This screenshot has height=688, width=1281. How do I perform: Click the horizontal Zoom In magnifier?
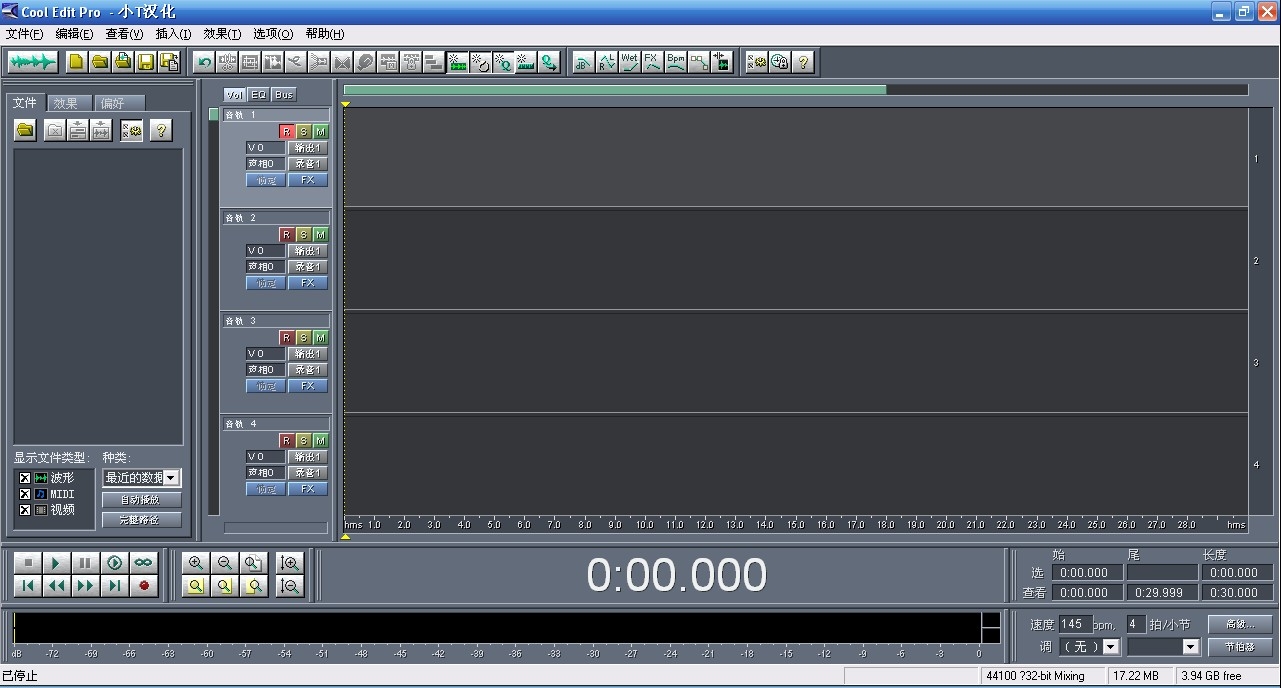pos(196,563)
